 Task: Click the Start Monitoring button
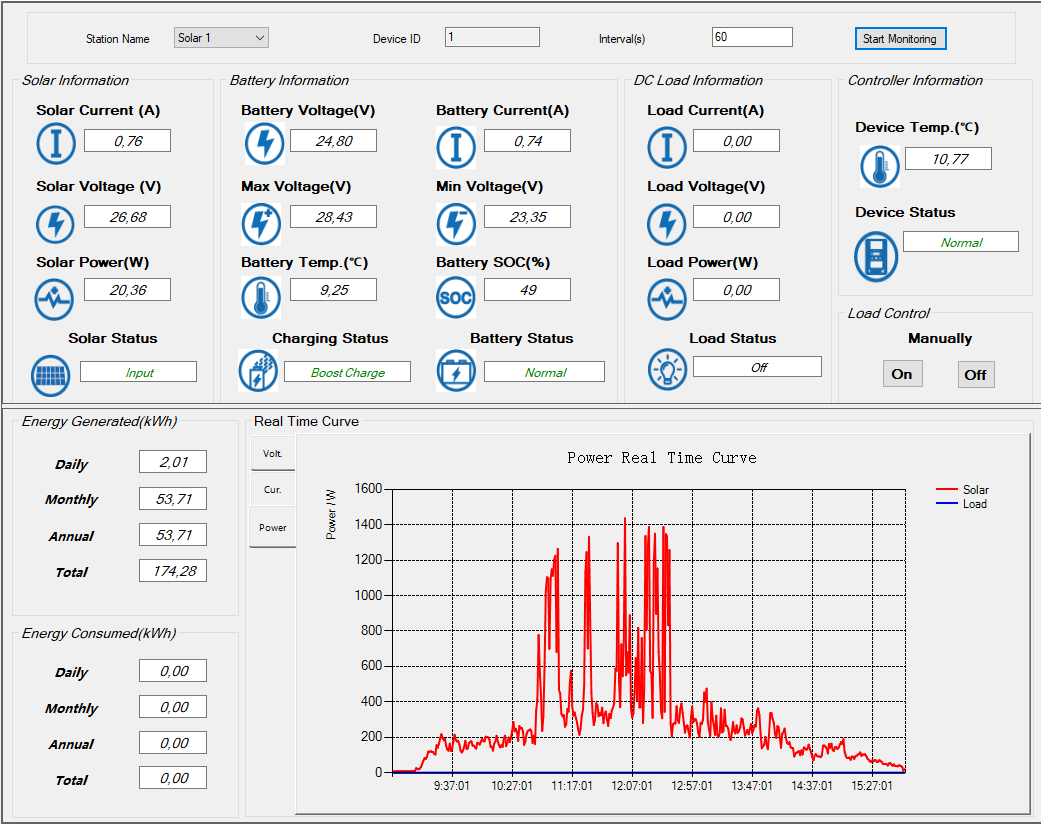click(900, 39)
